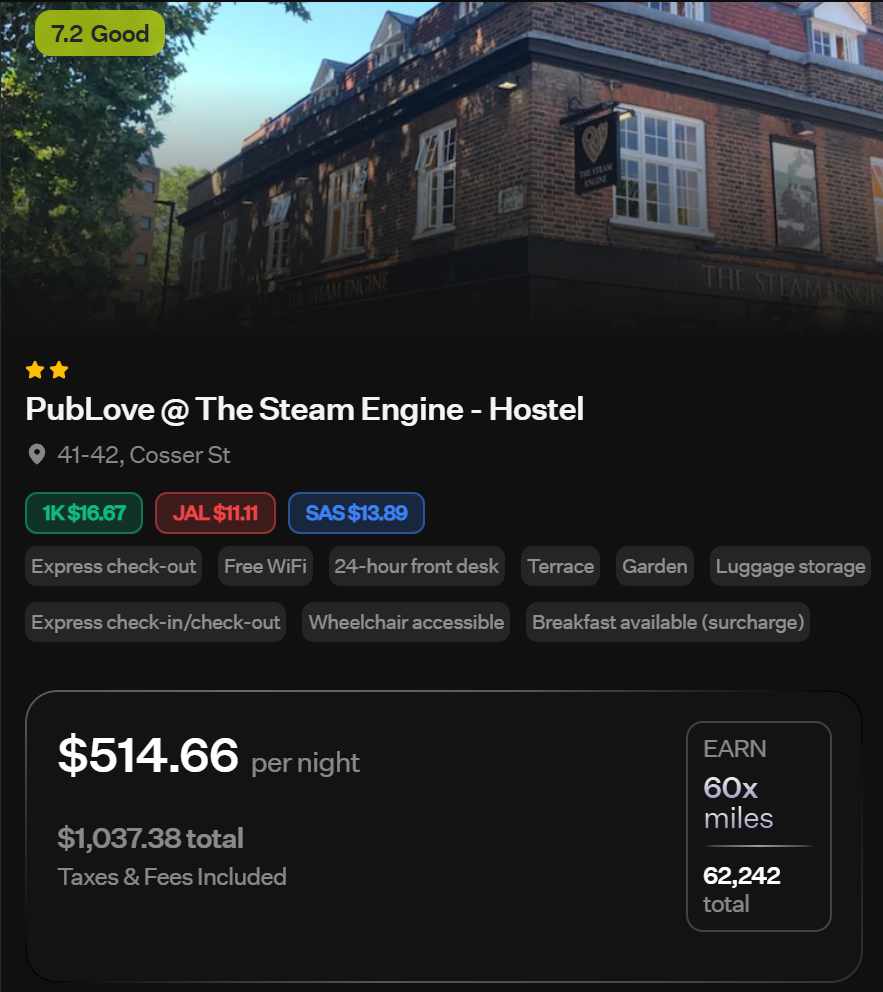Select the JAL $11.11 loyalty badge
This screenshot has width=883, height=992.
[215, 512]
